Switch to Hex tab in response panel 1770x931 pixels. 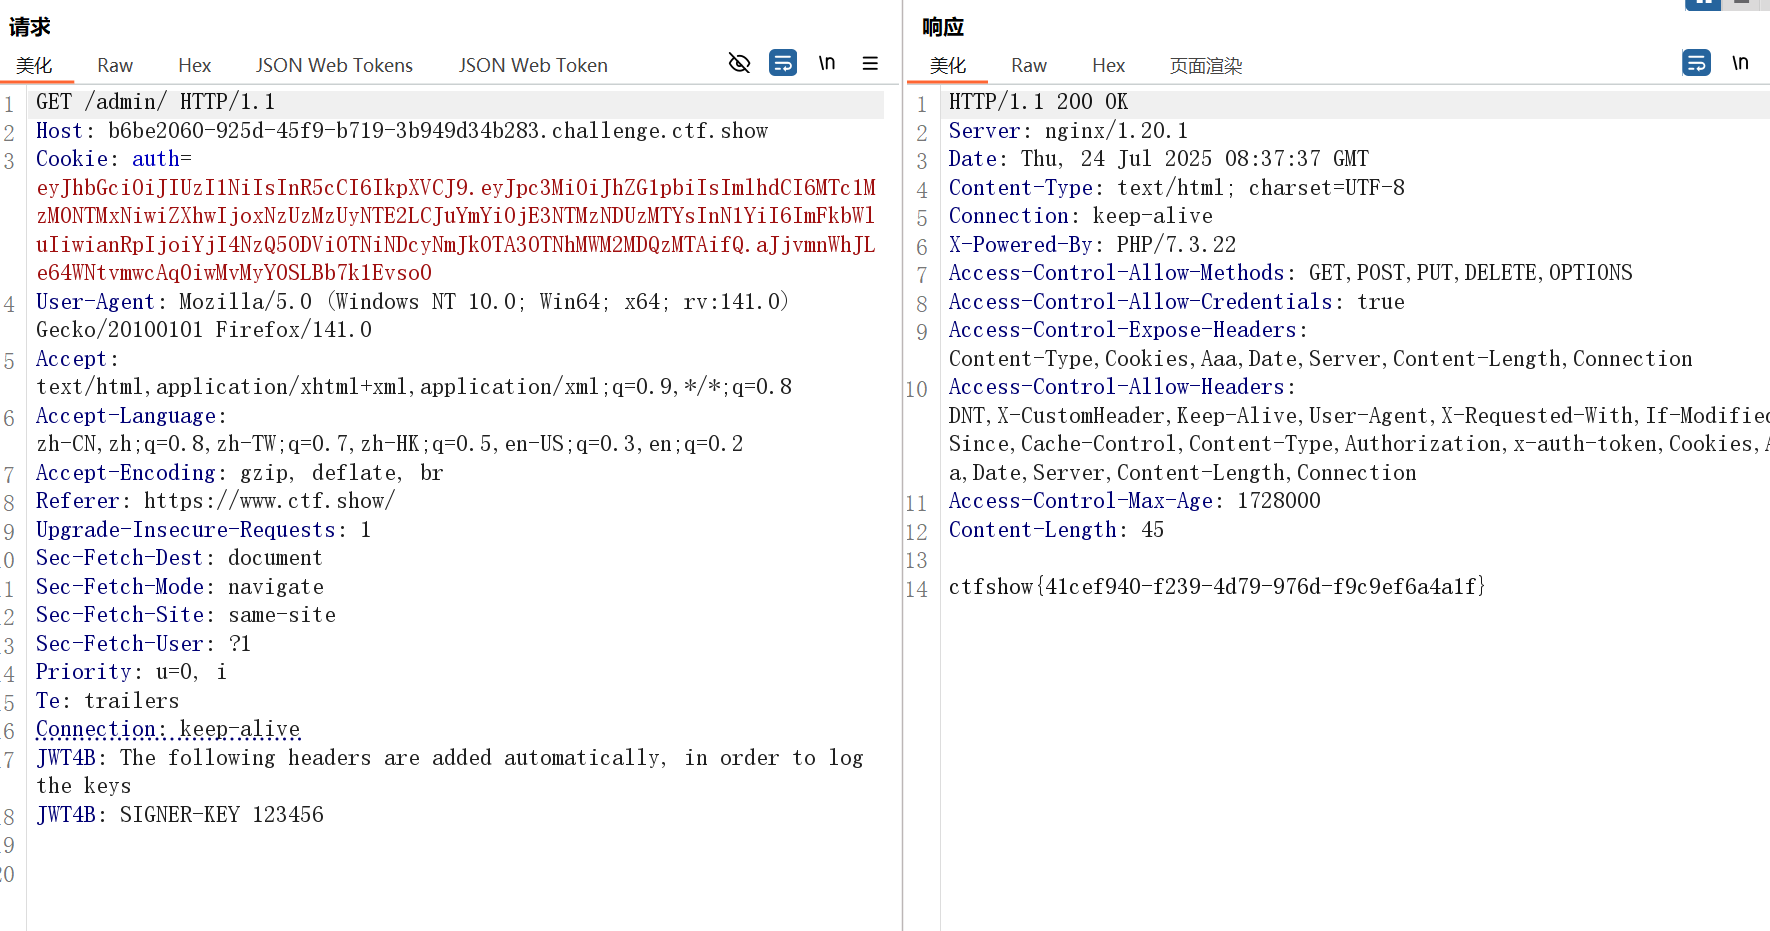(1108, 66)
